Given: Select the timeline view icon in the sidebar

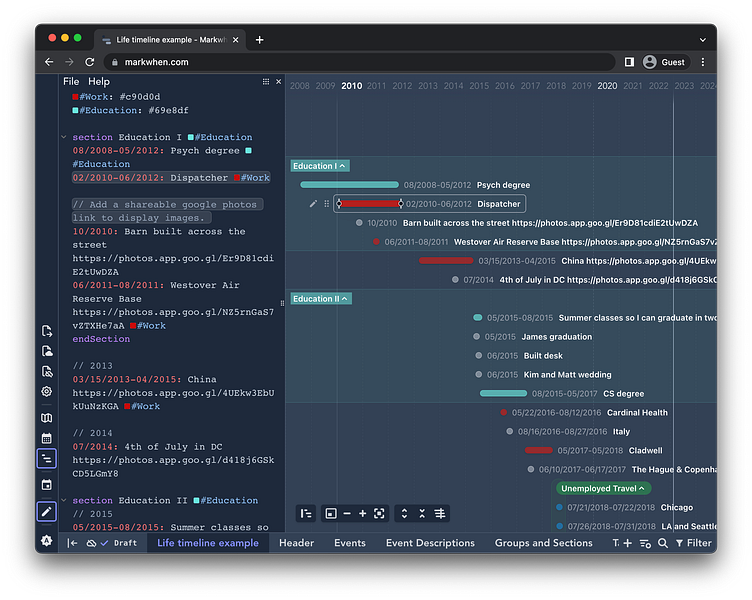Looking at the screenshot, I should point(47,459).
